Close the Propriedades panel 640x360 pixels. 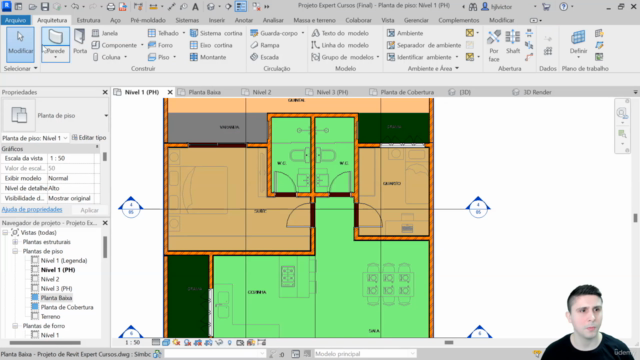(x=105, y=92)
